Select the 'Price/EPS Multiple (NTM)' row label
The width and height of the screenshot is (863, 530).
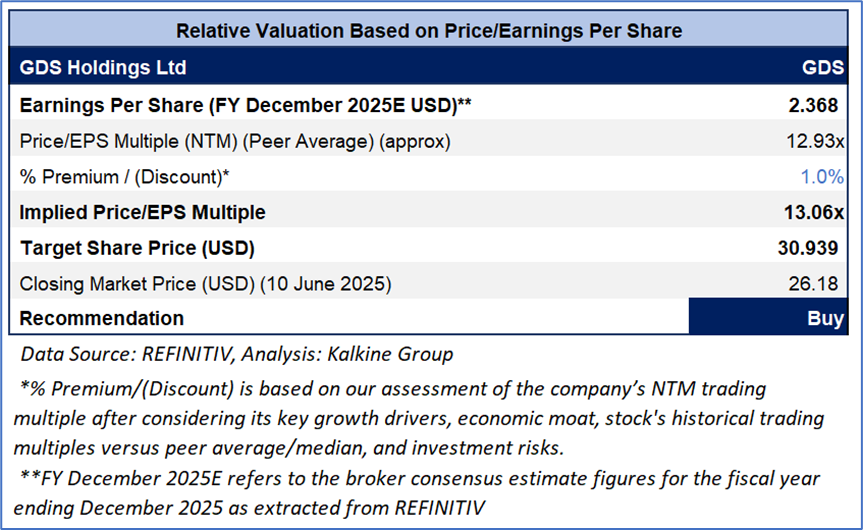point(235,141)
